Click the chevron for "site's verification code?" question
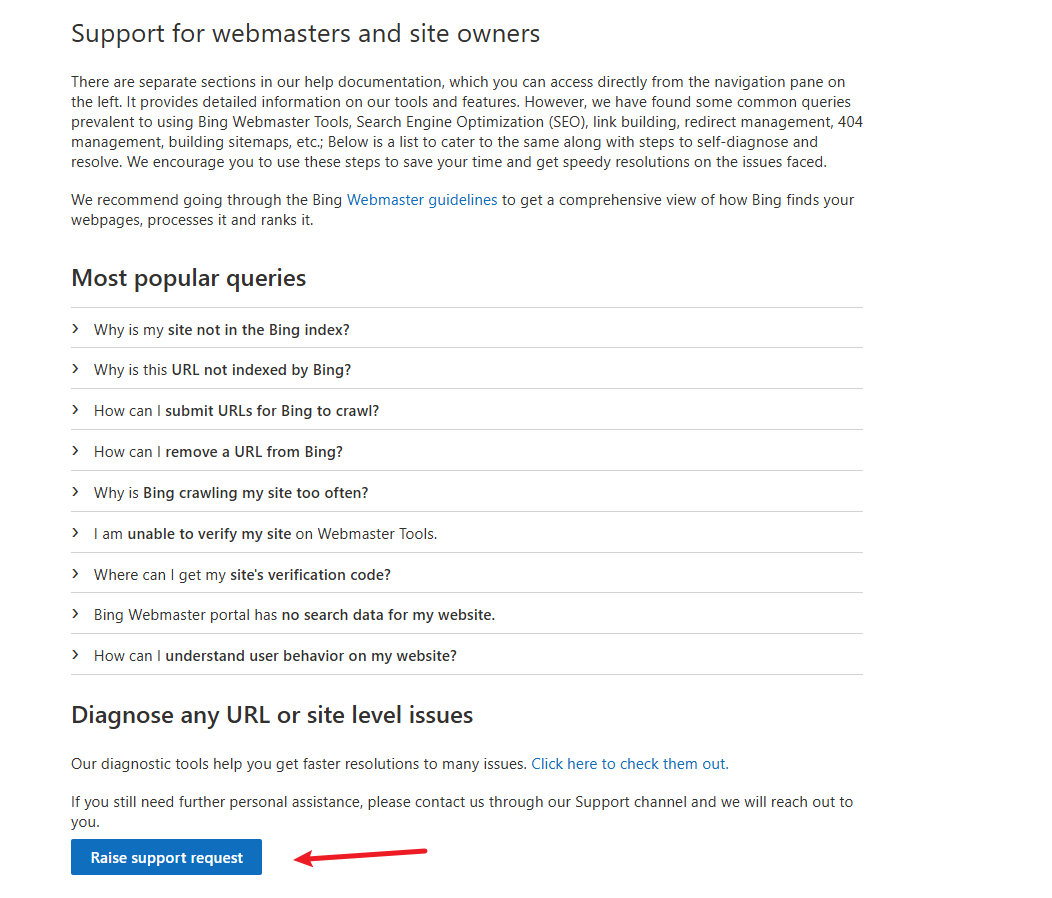This screenshot has width=1052, height=898. click(76, 574)
